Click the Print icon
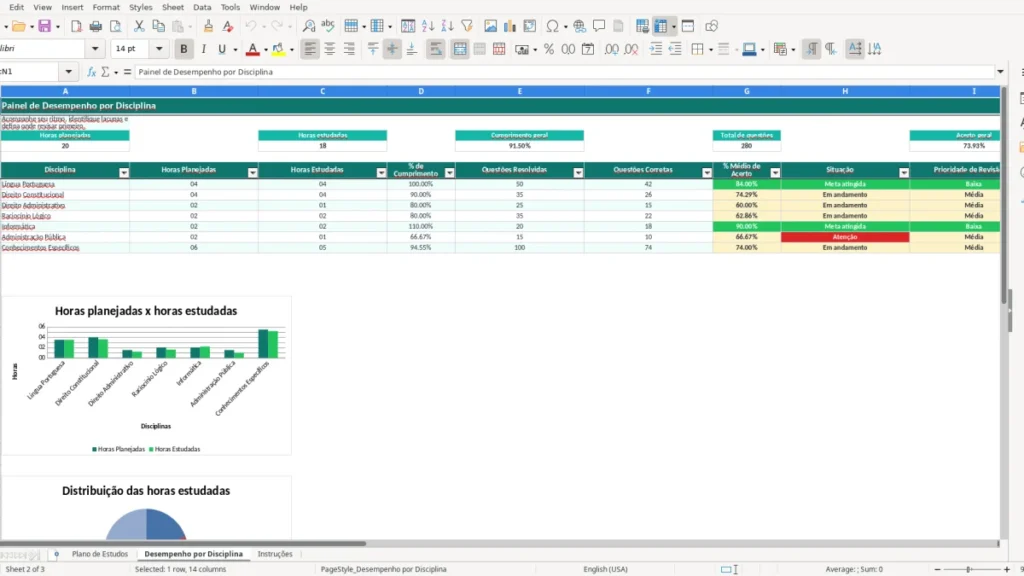Image resolution: width=1024 pixels, height=576 pixels. (x=95, y=26)
